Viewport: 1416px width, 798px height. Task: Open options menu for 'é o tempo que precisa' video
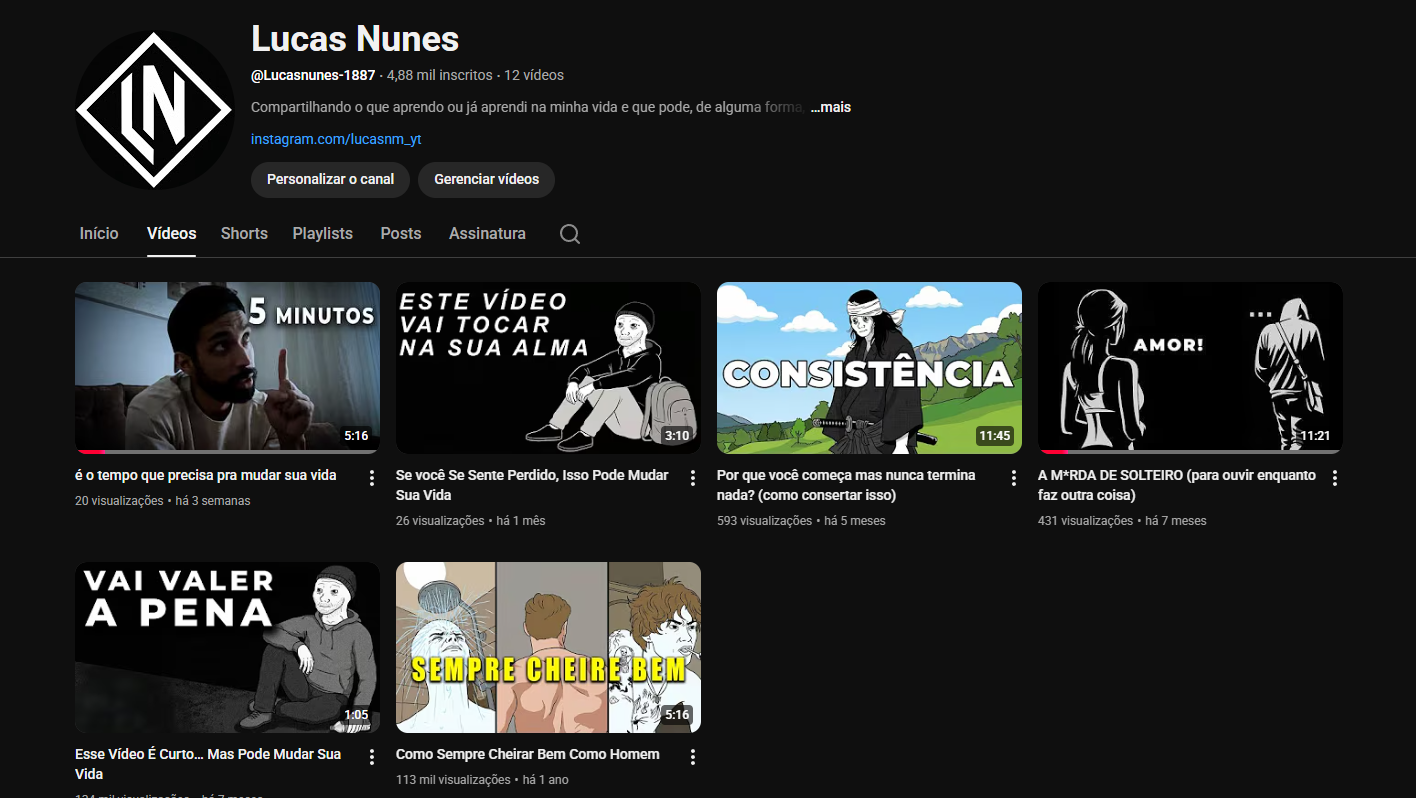click(x=372, y=478)
